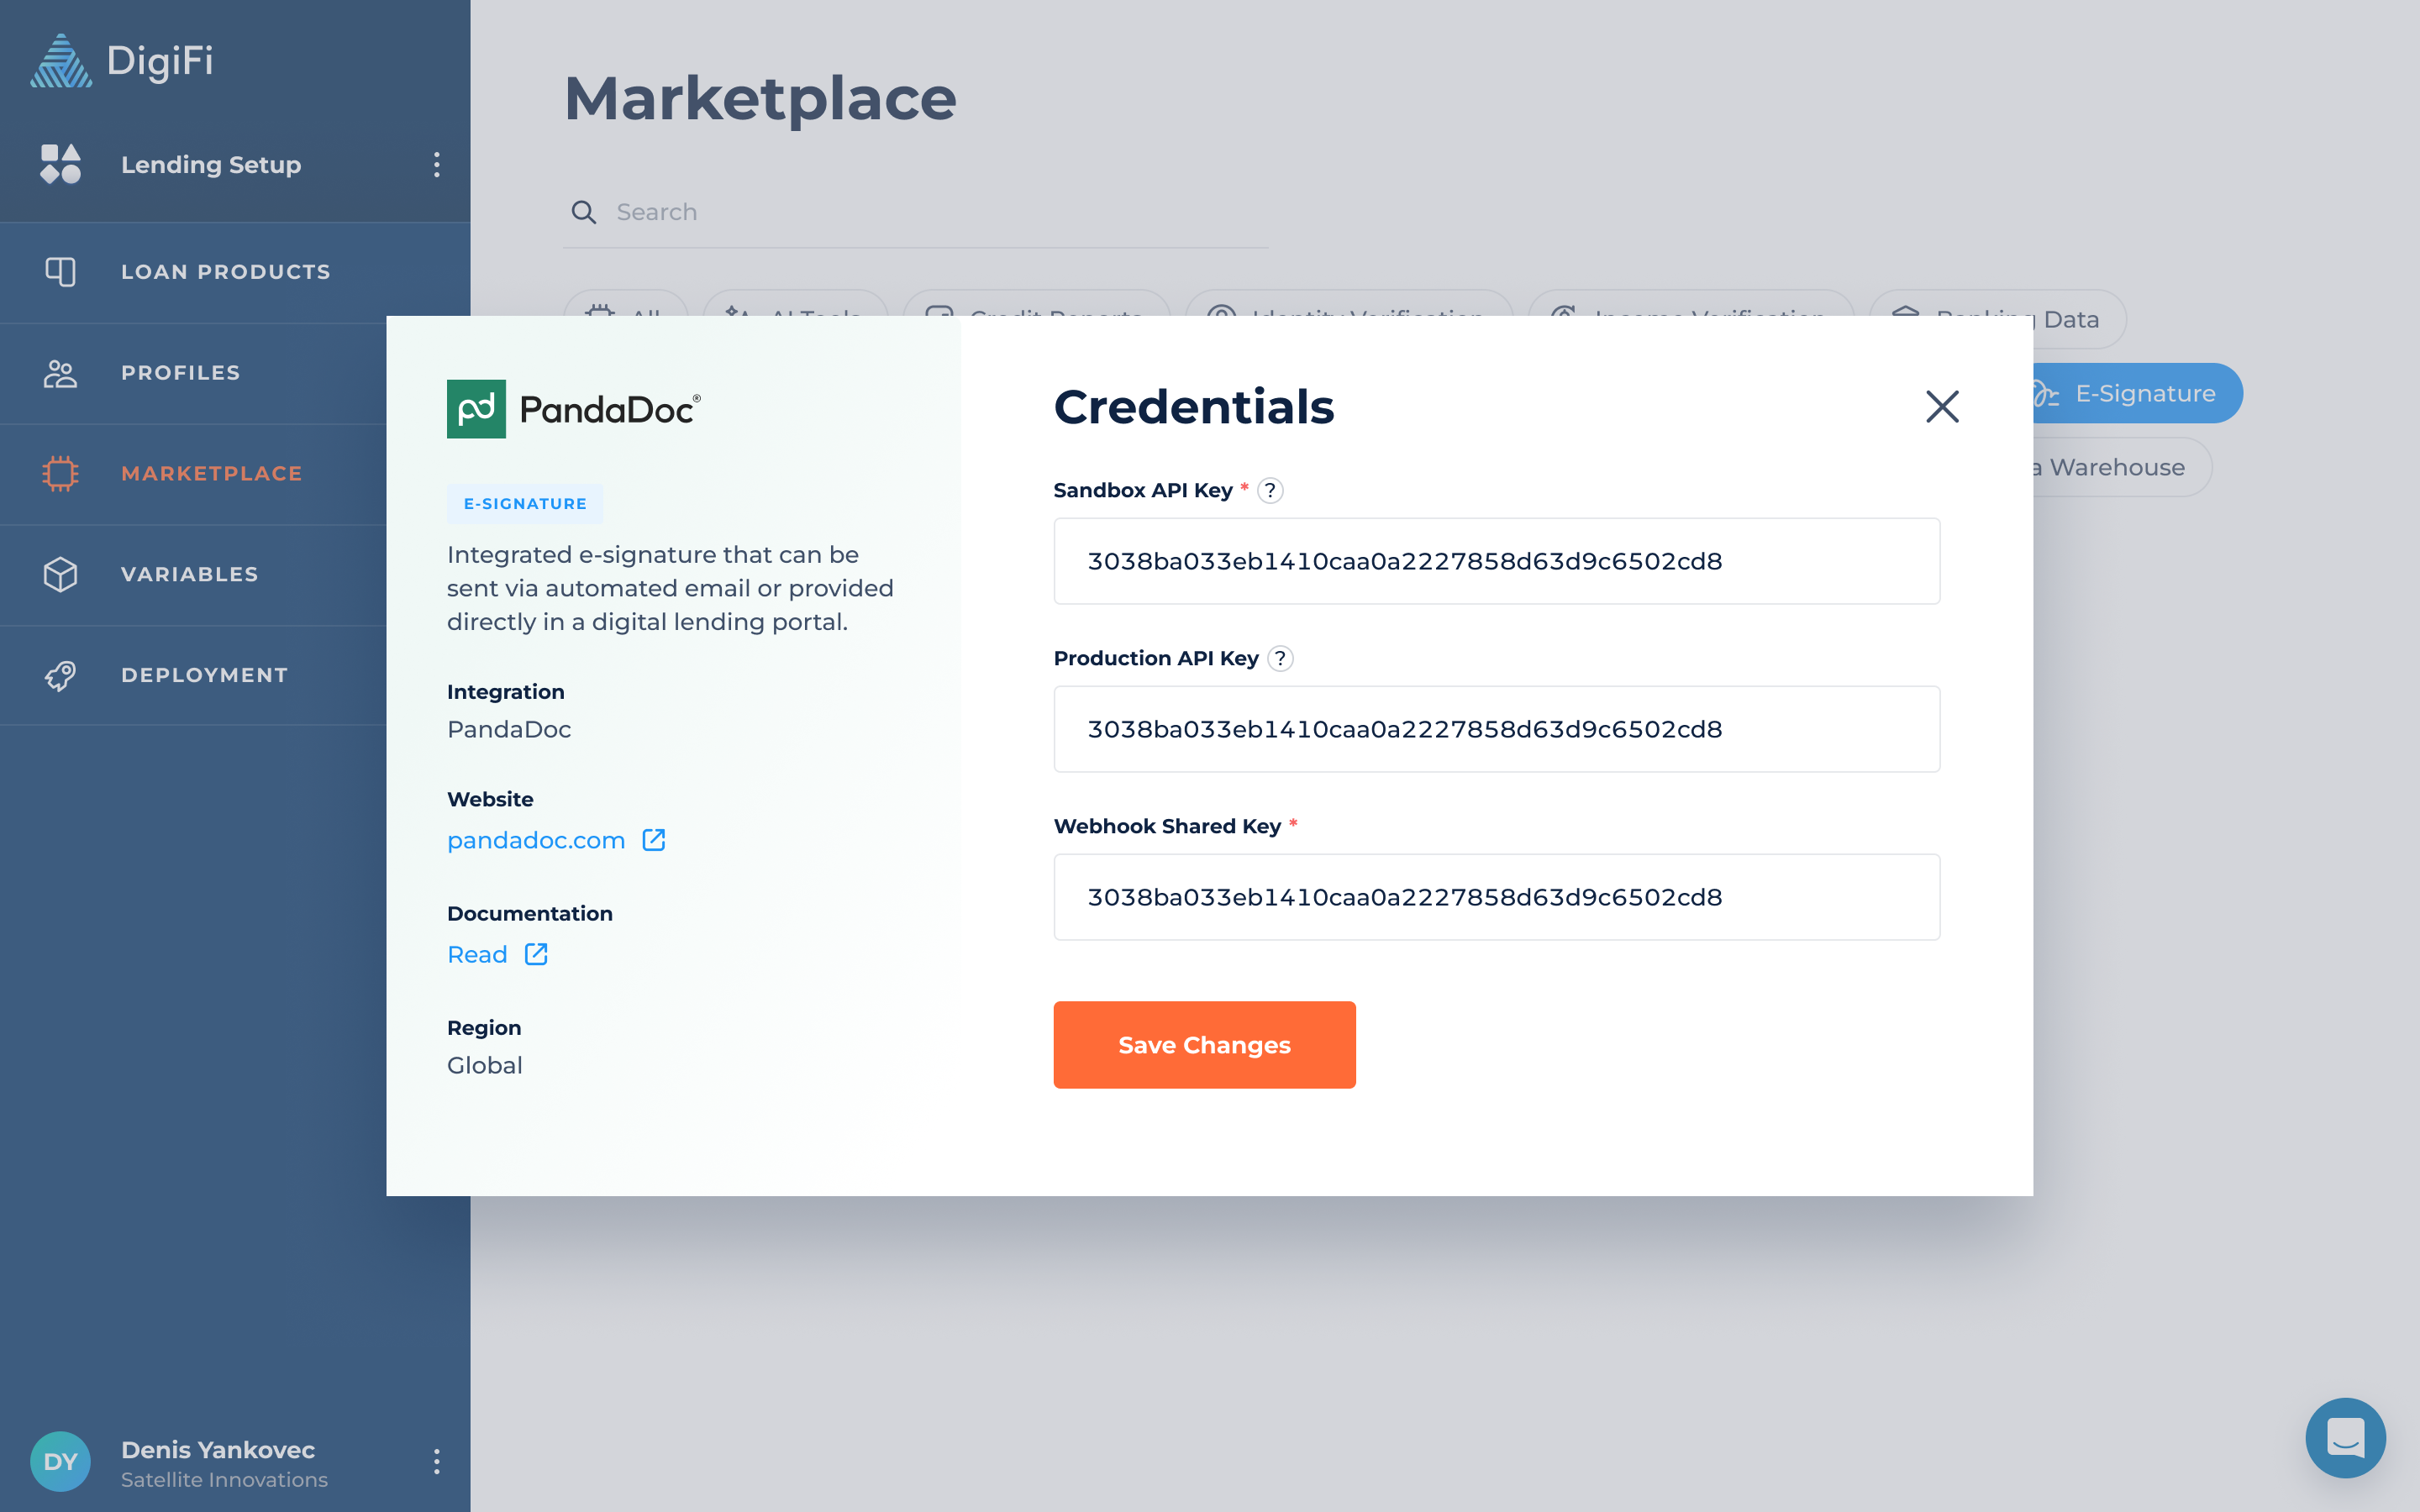Select Marketplace in the sidebar
Image resolution: width=2420 pixels, height=1512 pixels.
point(211,474)
